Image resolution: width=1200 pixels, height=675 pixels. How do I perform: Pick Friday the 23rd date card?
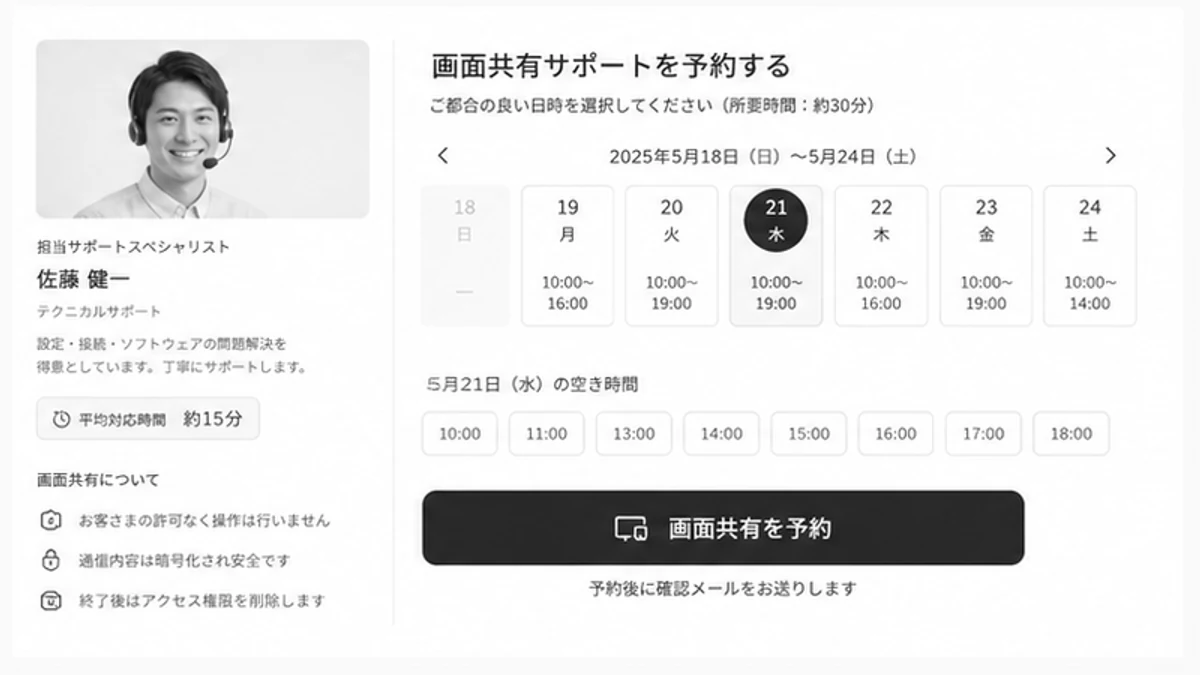[986, 256]
